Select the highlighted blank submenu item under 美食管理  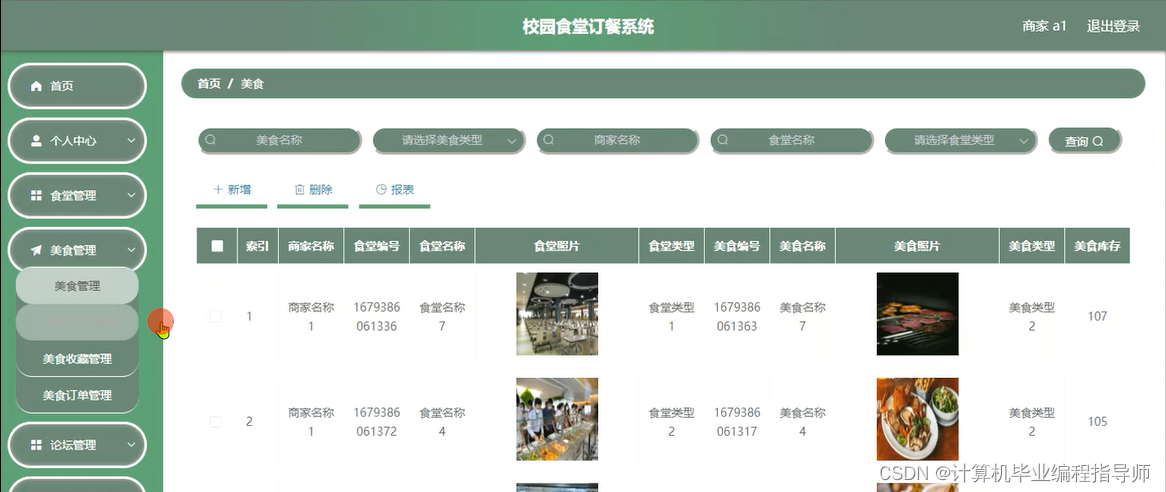77,323
